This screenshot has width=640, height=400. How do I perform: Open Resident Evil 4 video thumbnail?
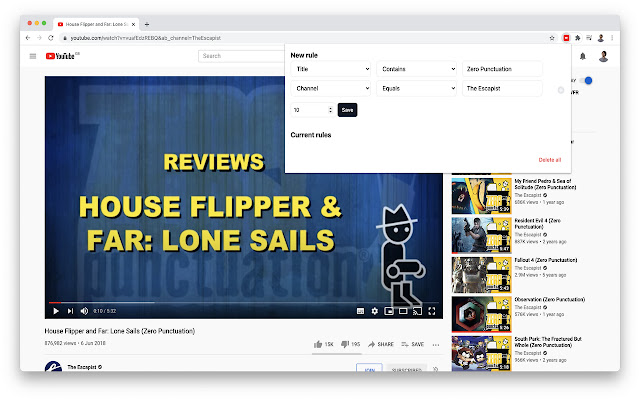pos(481,235)
